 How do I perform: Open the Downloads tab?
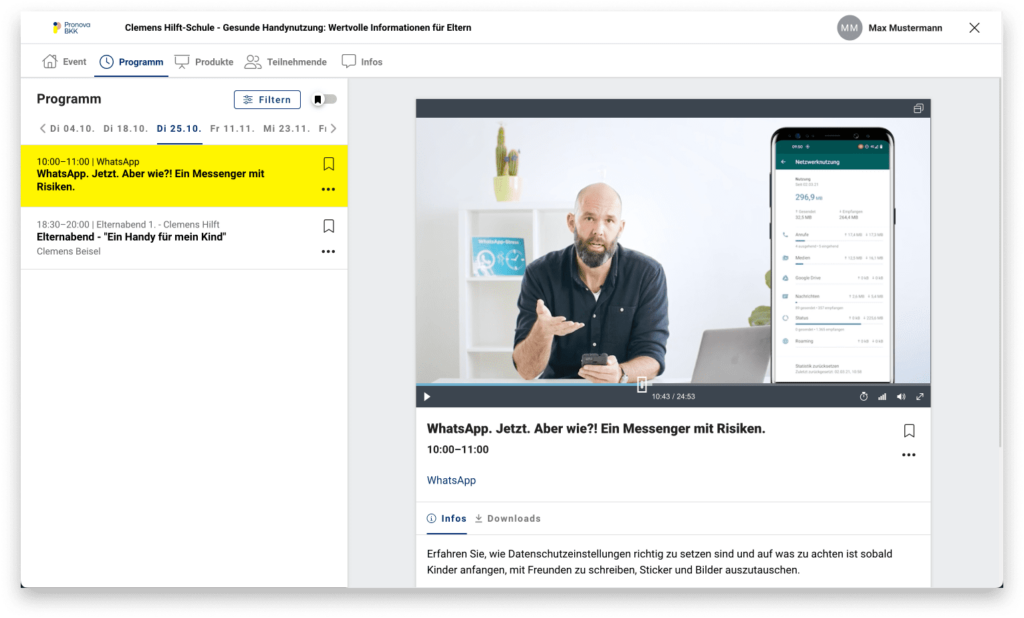(x=507, y=519)
